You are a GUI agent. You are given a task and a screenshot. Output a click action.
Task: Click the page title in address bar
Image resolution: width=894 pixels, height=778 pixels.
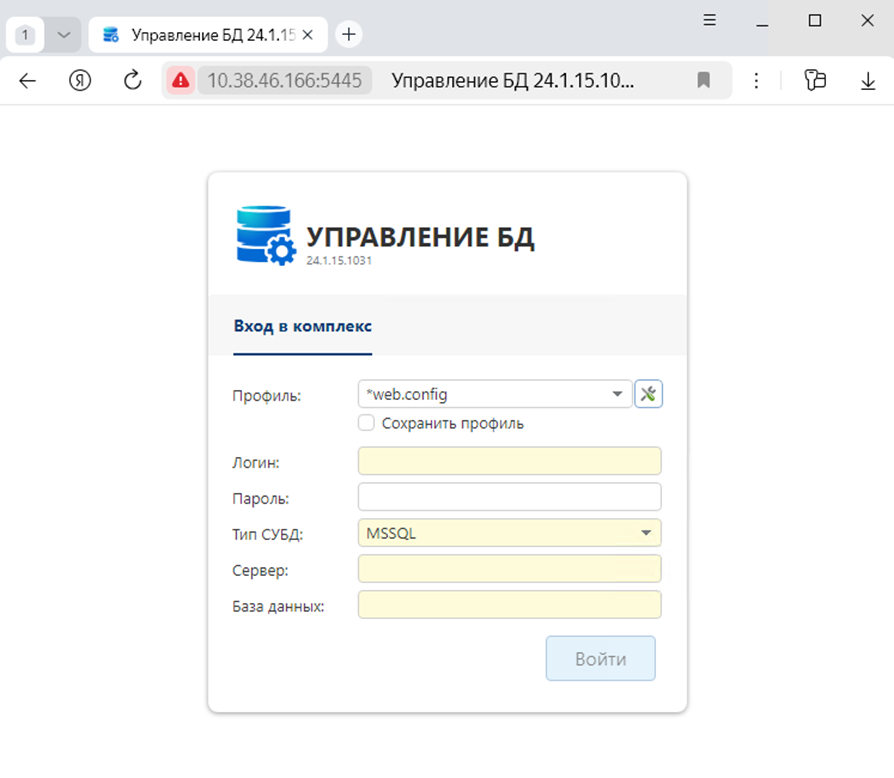[x=513, y=80]
